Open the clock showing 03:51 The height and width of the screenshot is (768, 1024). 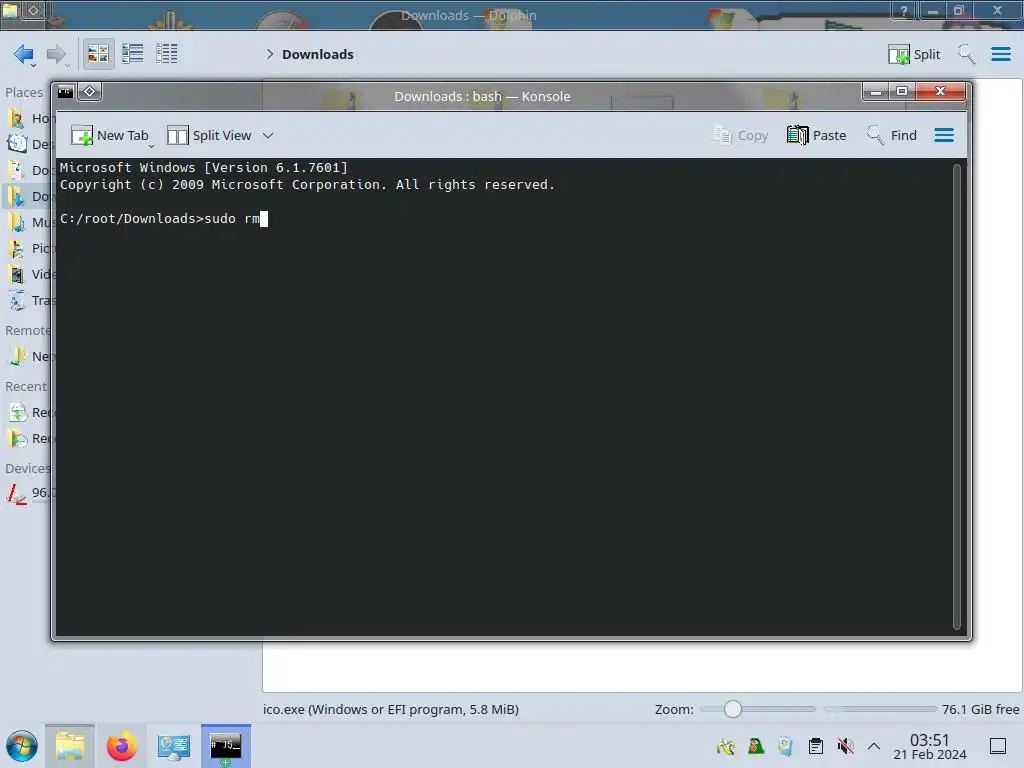coord(929,746)
